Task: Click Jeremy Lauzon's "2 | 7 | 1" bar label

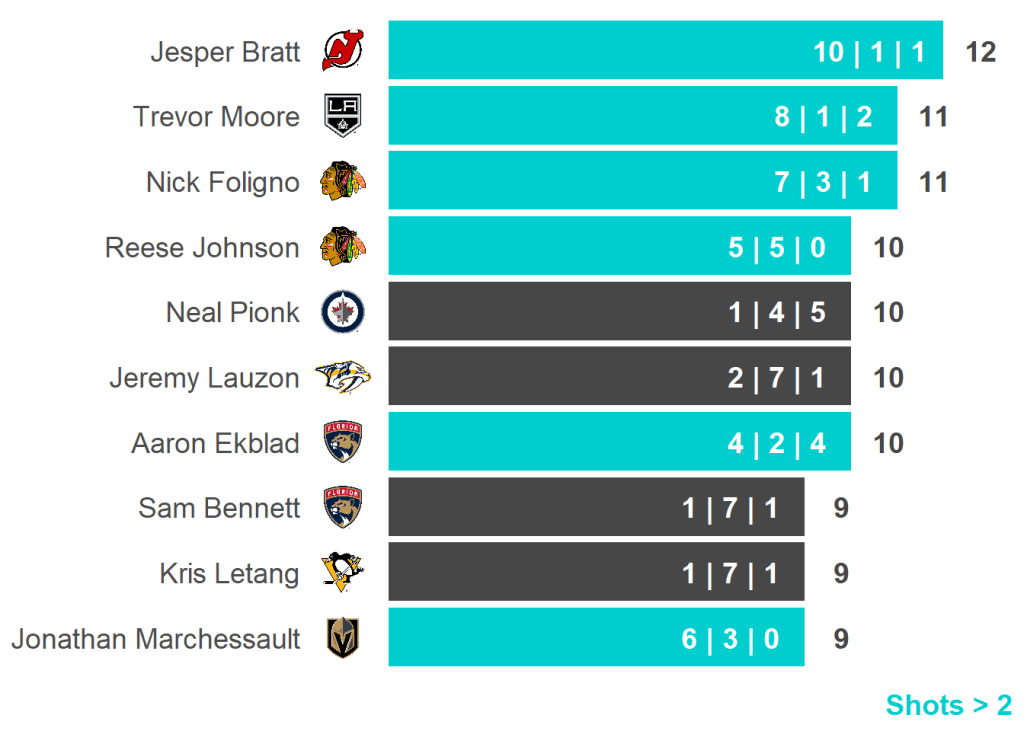Action: tap(775, 378)
